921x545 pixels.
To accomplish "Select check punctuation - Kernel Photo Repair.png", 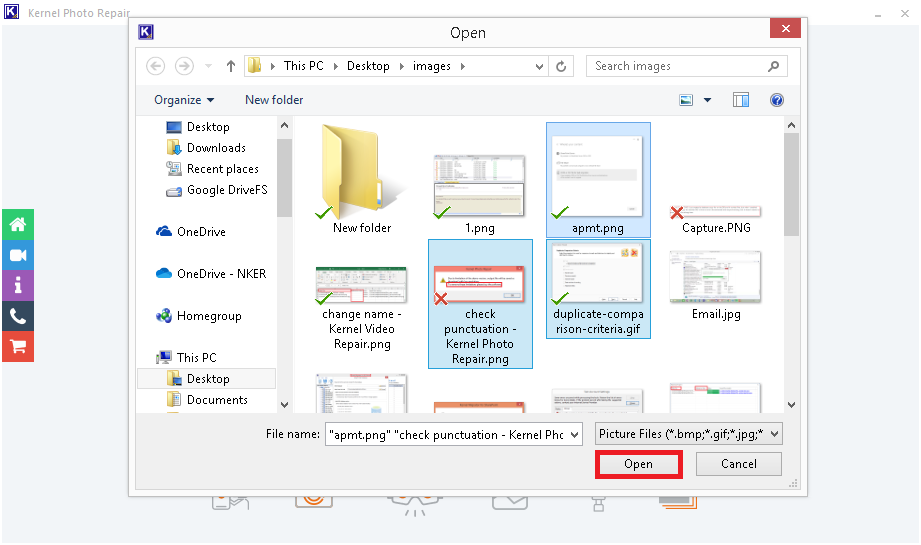I will (480, 304).
